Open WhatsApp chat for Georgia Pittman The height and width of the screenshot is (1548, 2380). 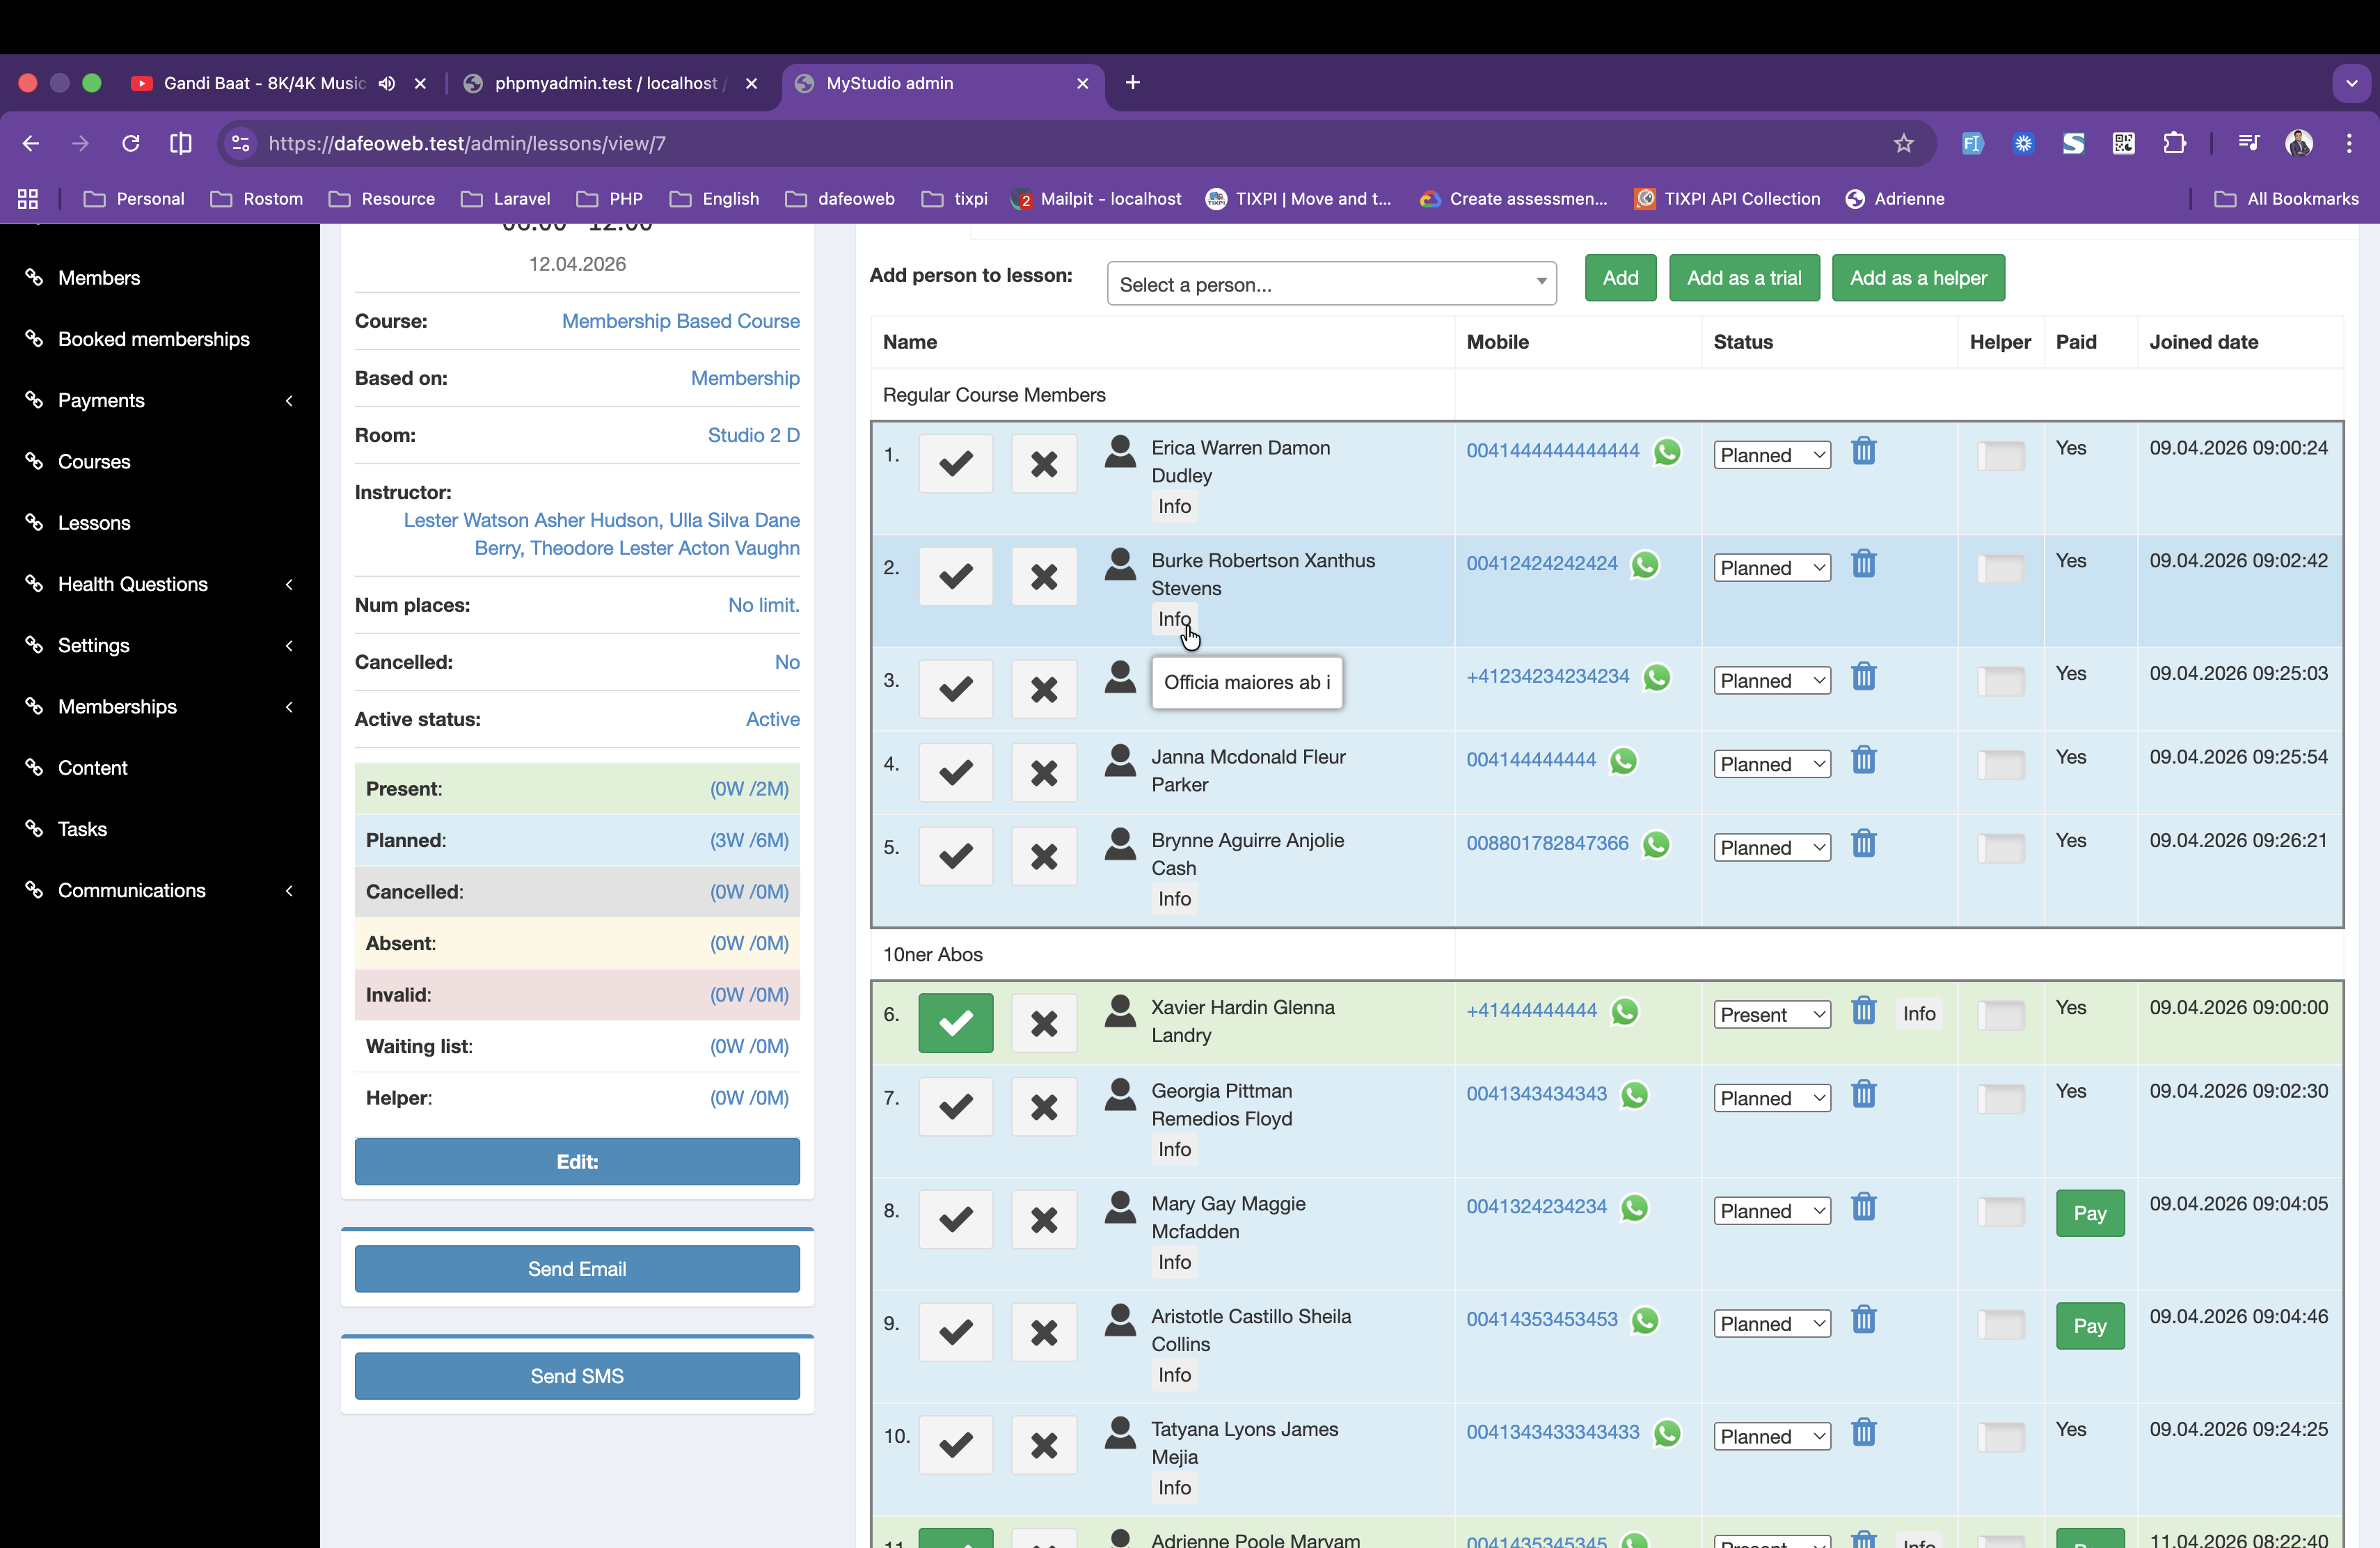[1634, 1095]
